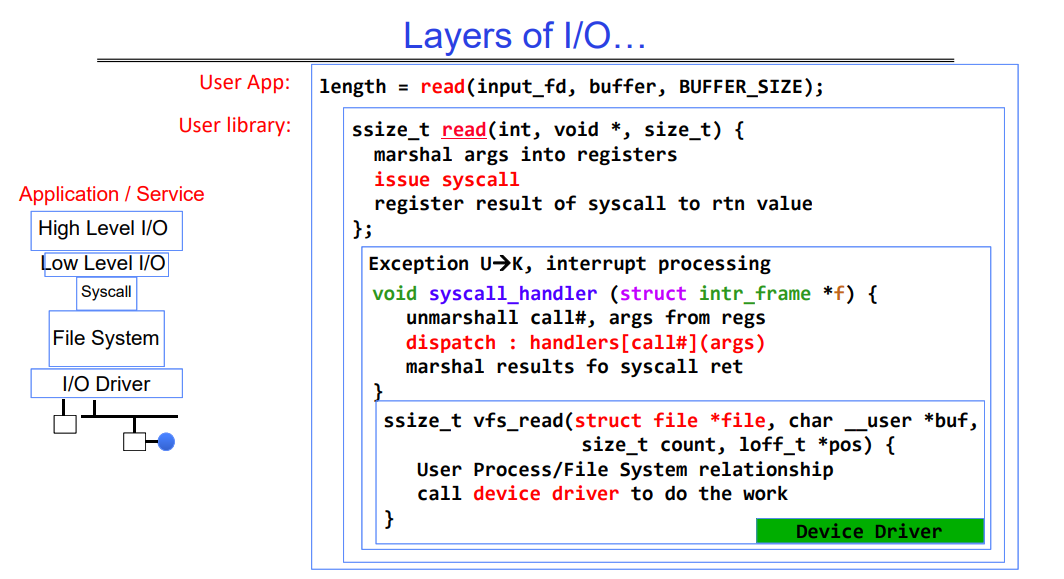Open the underlined read function link
The height and width of the screenshot is (579, 1064).
click(464, 130)
